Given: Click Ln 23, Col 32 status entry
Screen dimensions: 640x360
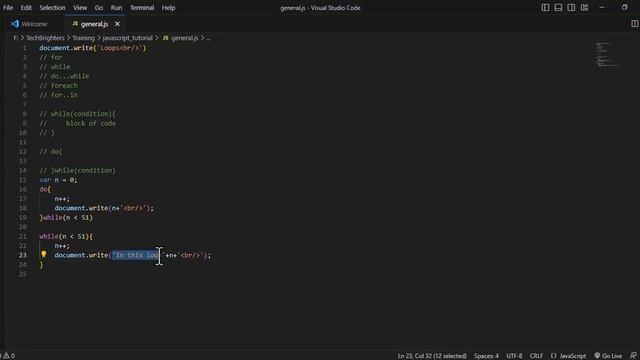Looking at the screenshot, I should pyautogui.click(x=432, y=356).
